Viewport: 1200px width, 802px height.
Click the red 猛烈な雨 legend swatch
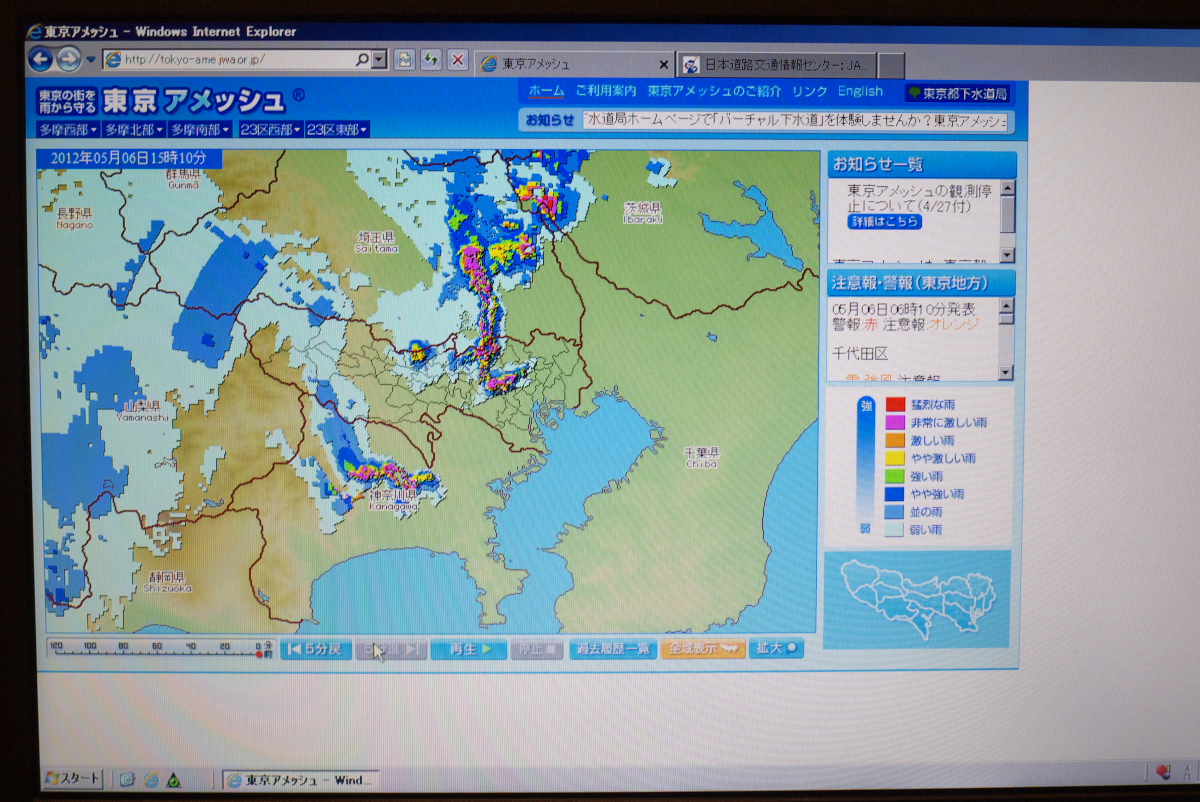(x=895, y=404)
